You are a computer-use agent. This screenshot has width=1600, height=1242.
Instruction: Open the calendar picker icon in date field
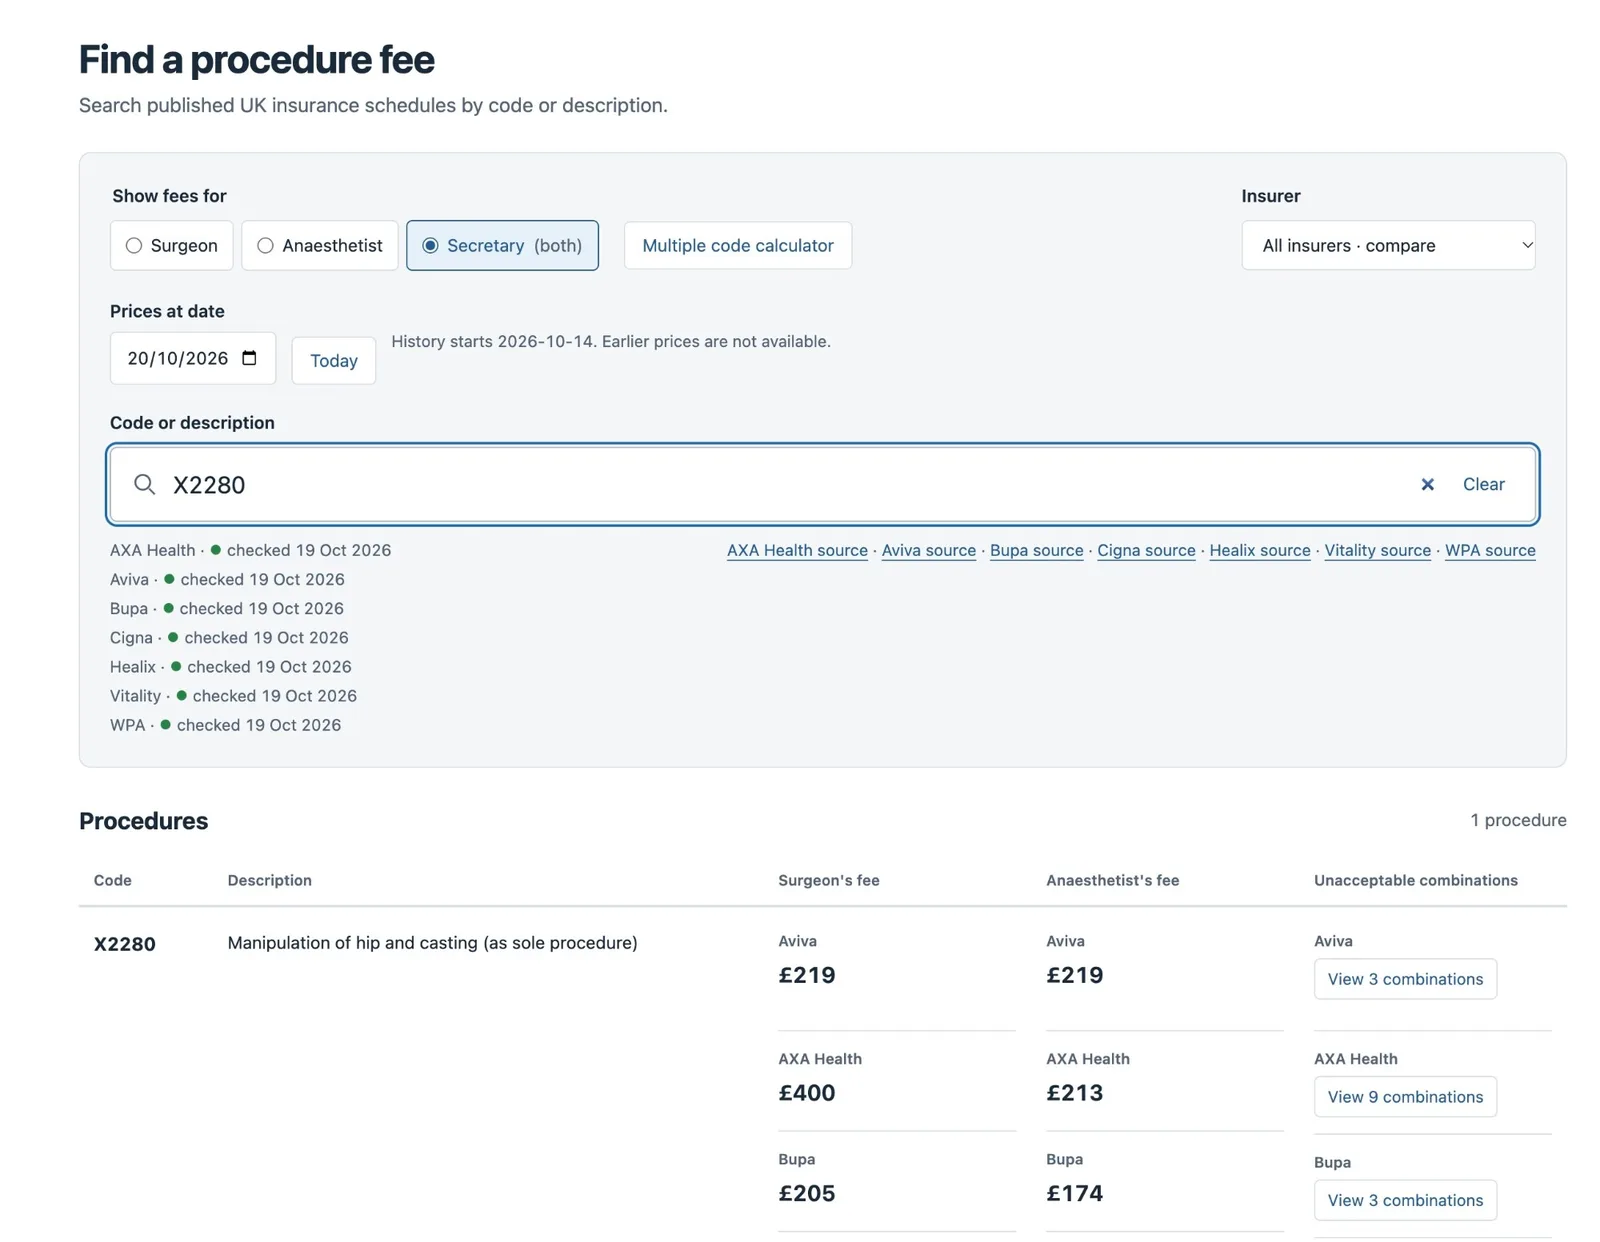click(x=249, y=358)
